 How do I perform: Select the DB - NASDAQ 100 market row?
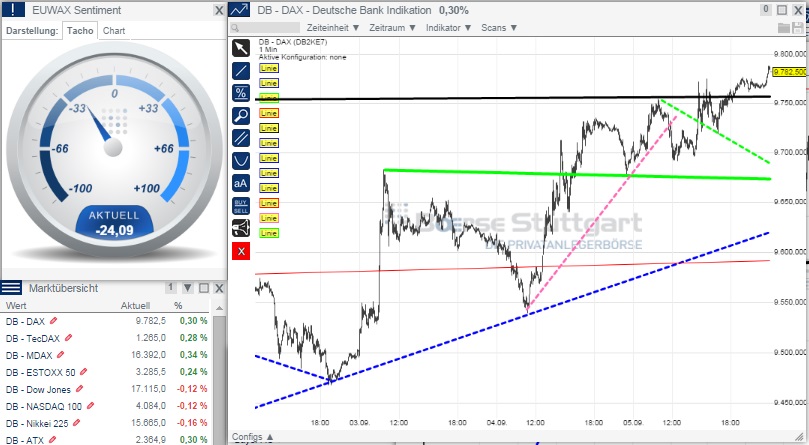click(106, 406)
